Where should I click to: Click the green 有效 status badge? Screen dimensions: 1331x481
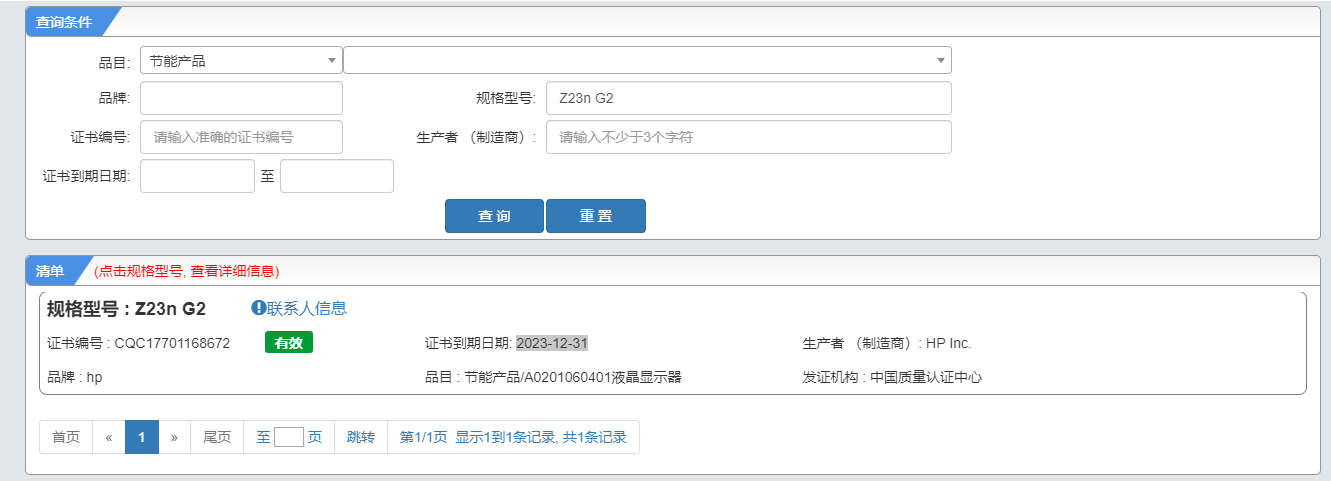[289, 343]
